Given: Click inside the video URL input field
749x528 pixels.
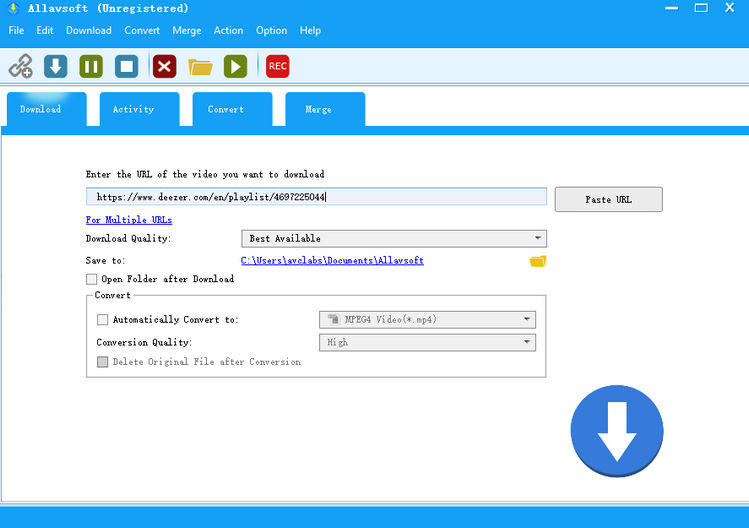Looking at the screenshot, I should tap(316, 197).
